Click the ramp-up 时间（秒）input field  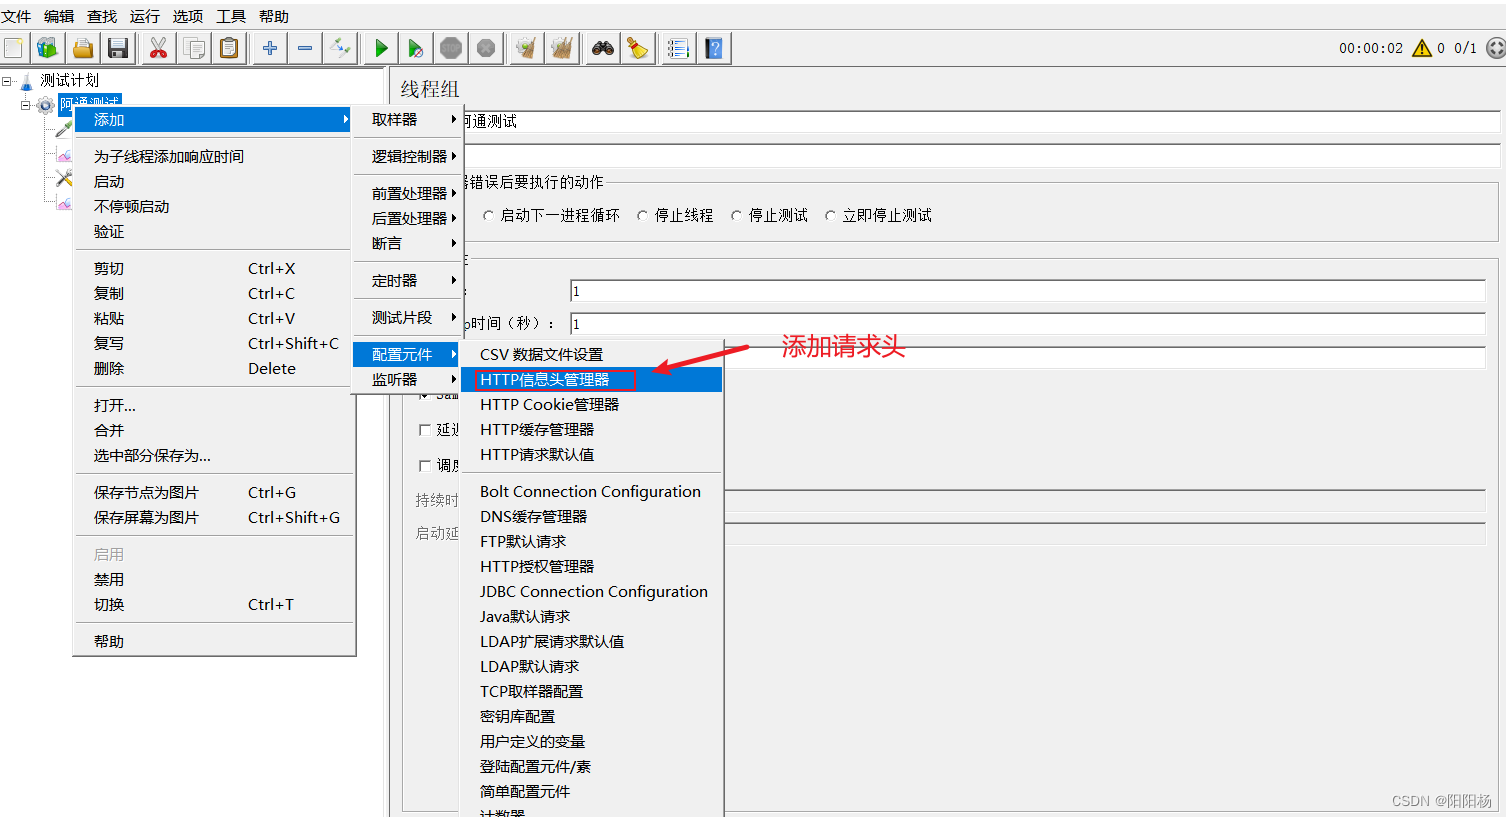tap(1028, 324)
